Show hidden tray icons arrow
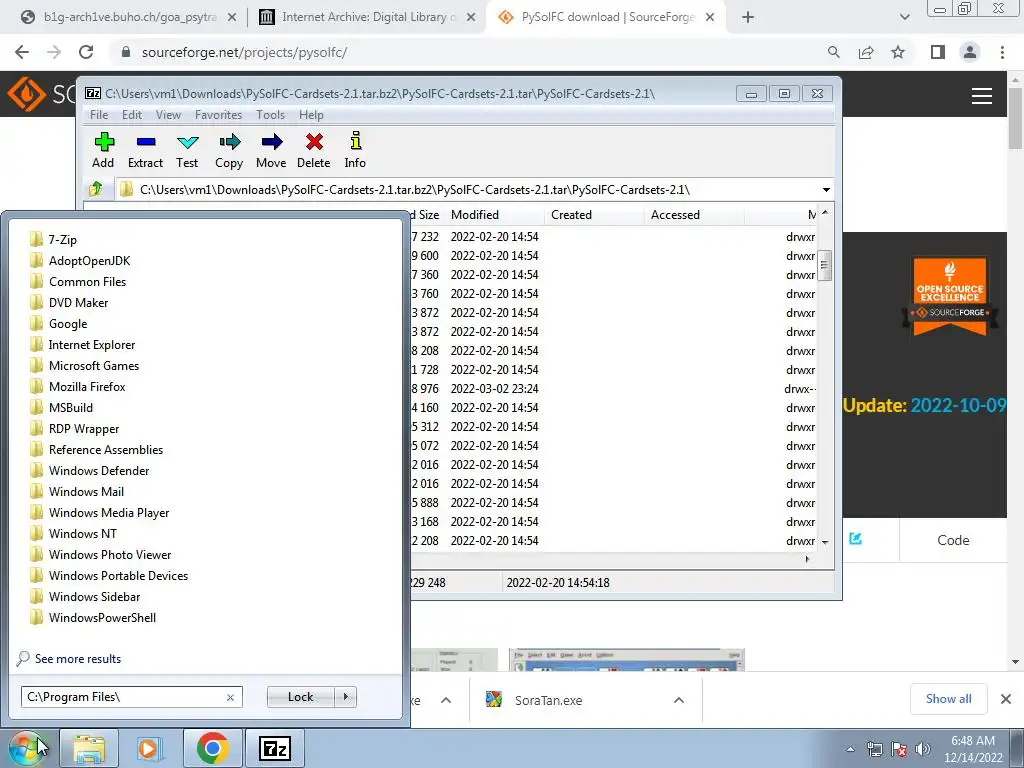The height and width of the screenshot is (768, 1024). tap(850, 749)
